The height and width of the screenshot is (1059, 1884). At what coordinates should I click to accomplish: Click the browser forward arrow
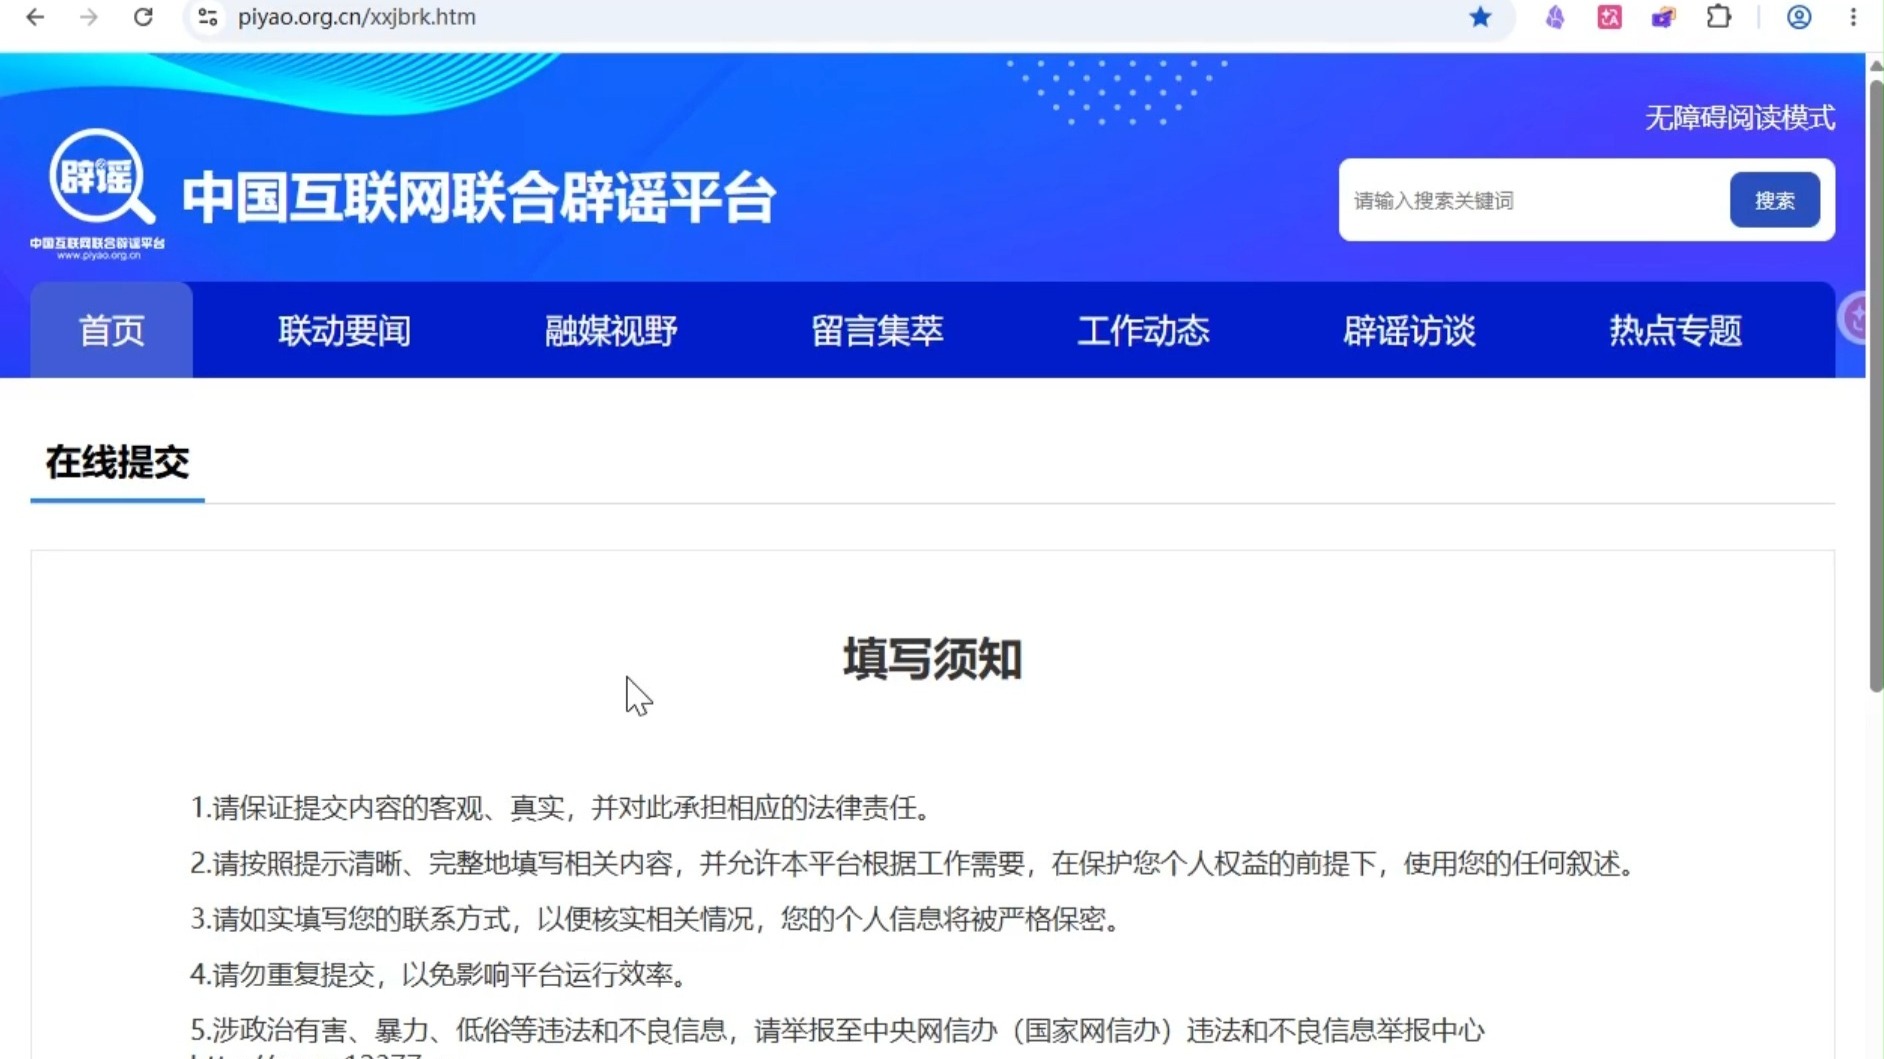(x=89, y=17)
